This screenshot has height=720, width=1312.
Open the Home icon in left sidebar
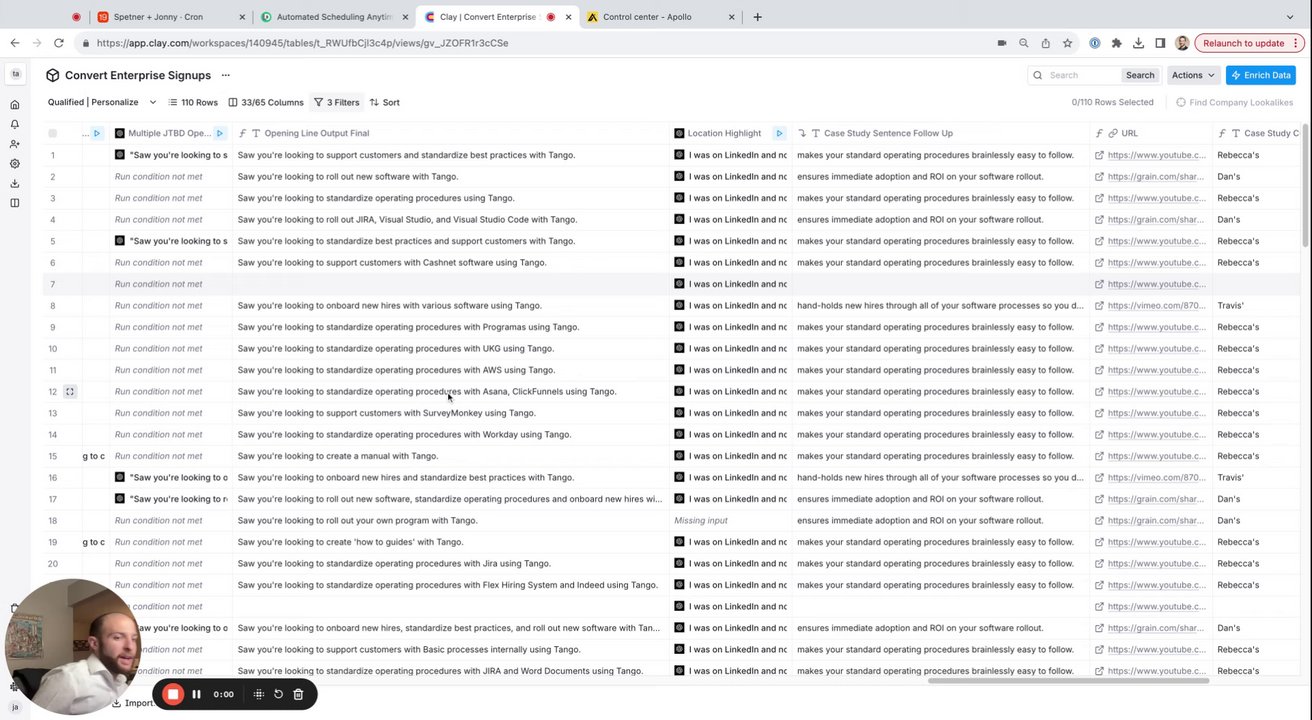click(x=15, y=105)
